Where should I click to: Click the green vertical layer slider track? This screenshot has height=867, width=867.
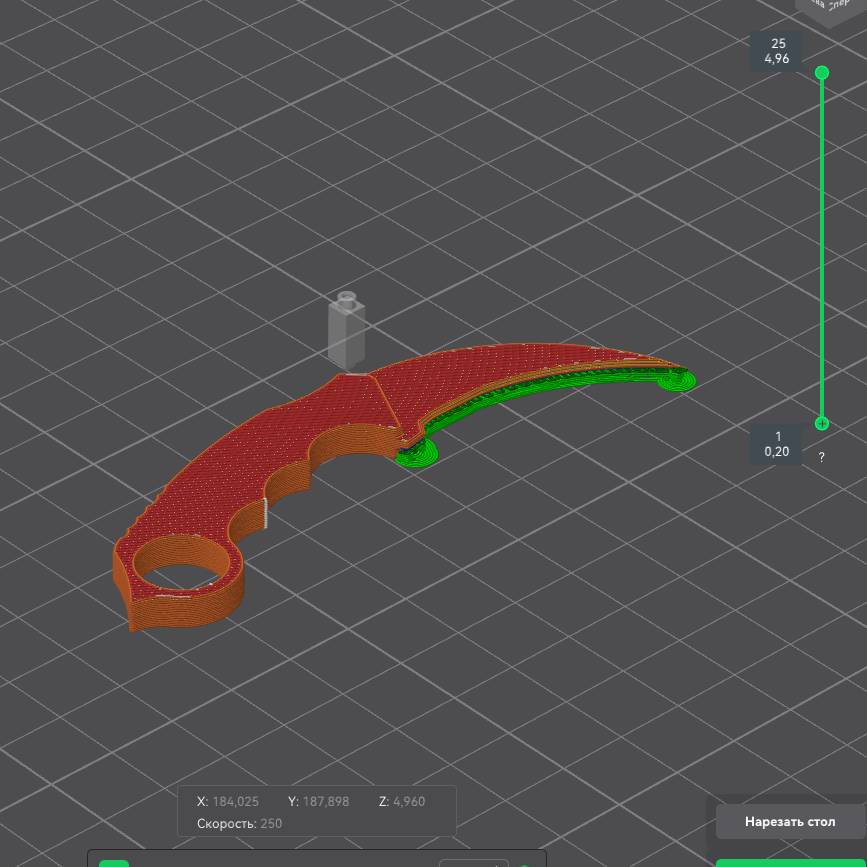pyautogui.click(x=822, y=248)
